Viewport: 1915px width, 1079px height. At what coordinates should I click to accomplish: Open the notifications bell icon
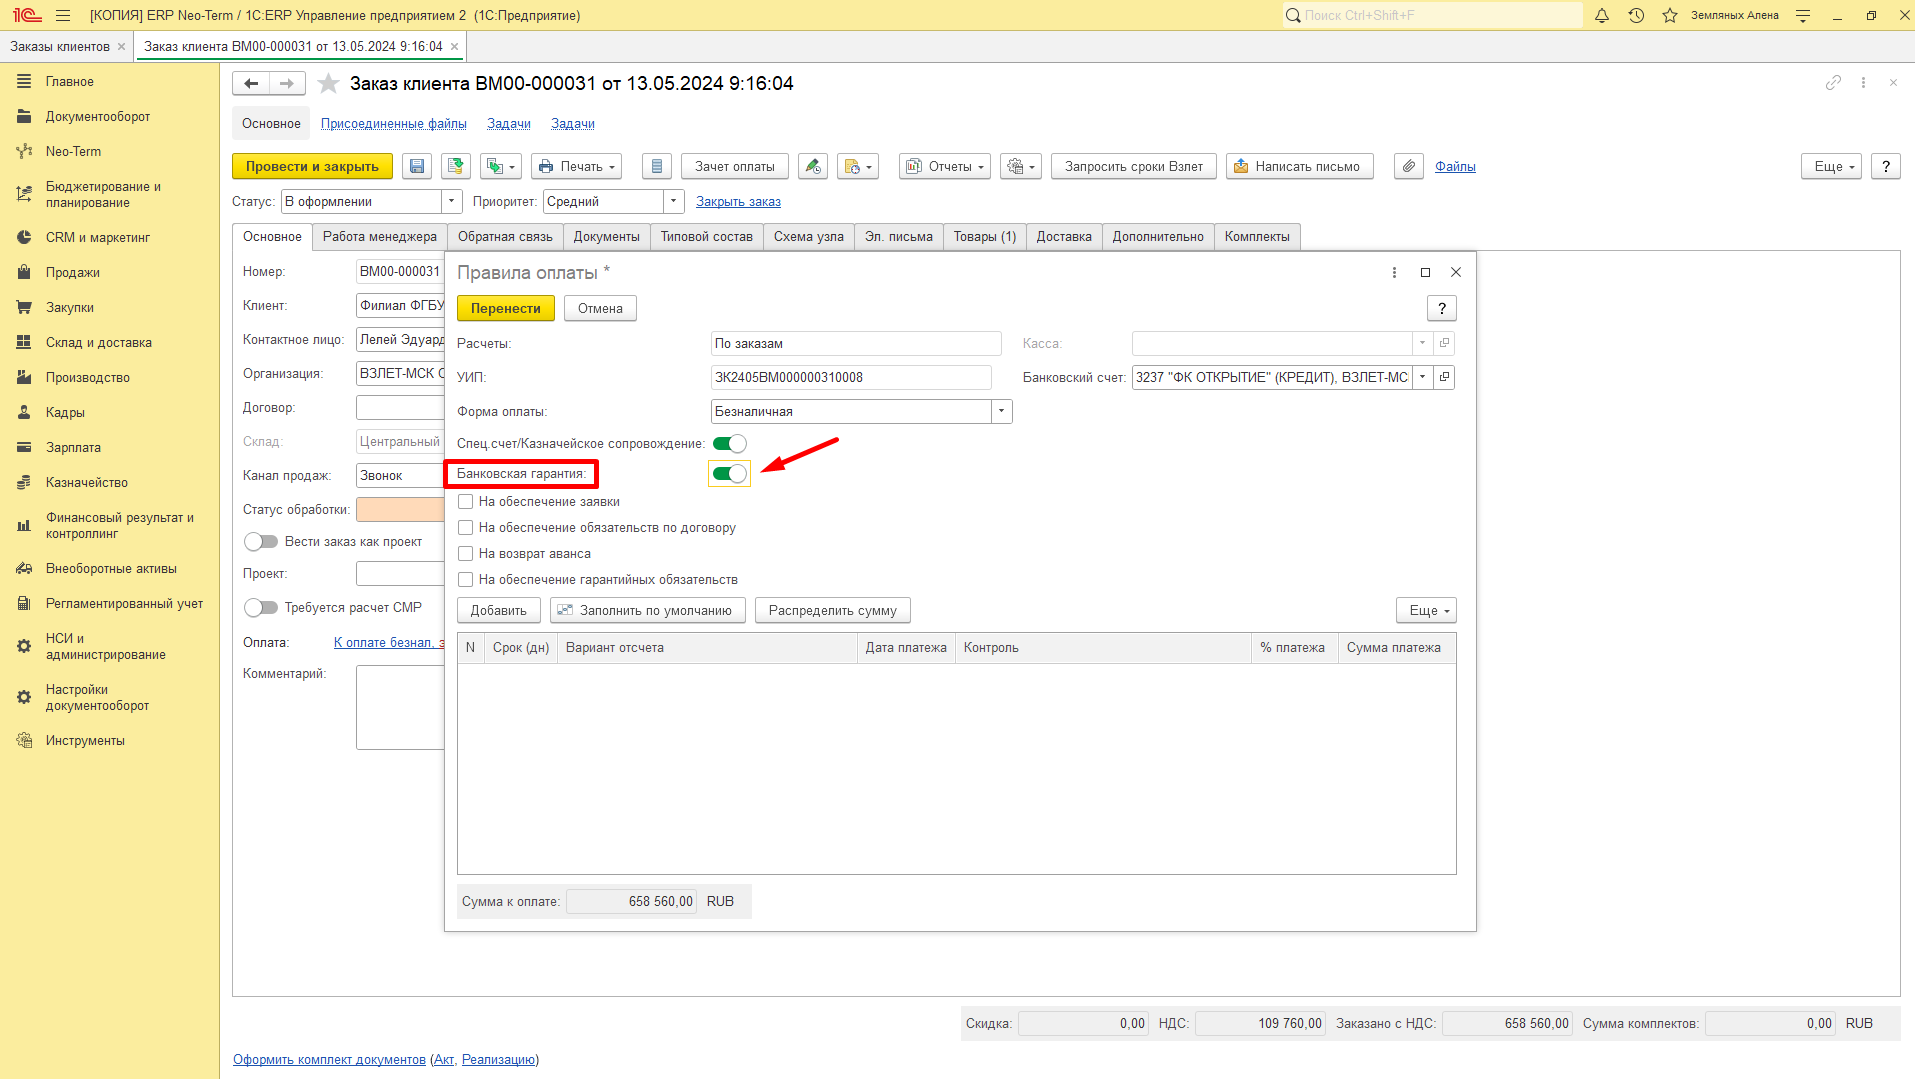coord(1602,15)
